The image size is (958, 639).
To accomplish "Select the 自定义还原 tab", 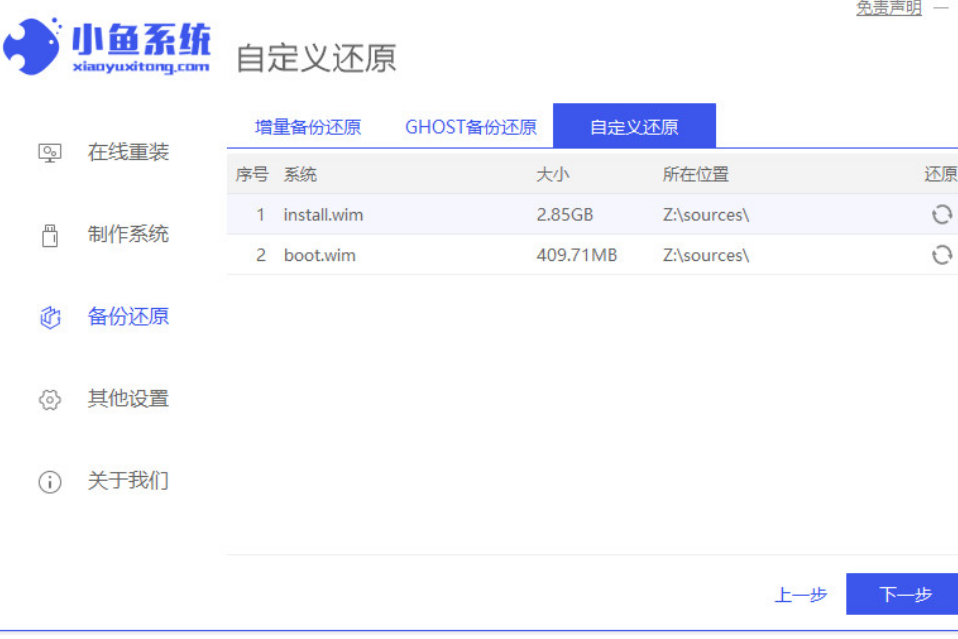I will coord(634,127).
